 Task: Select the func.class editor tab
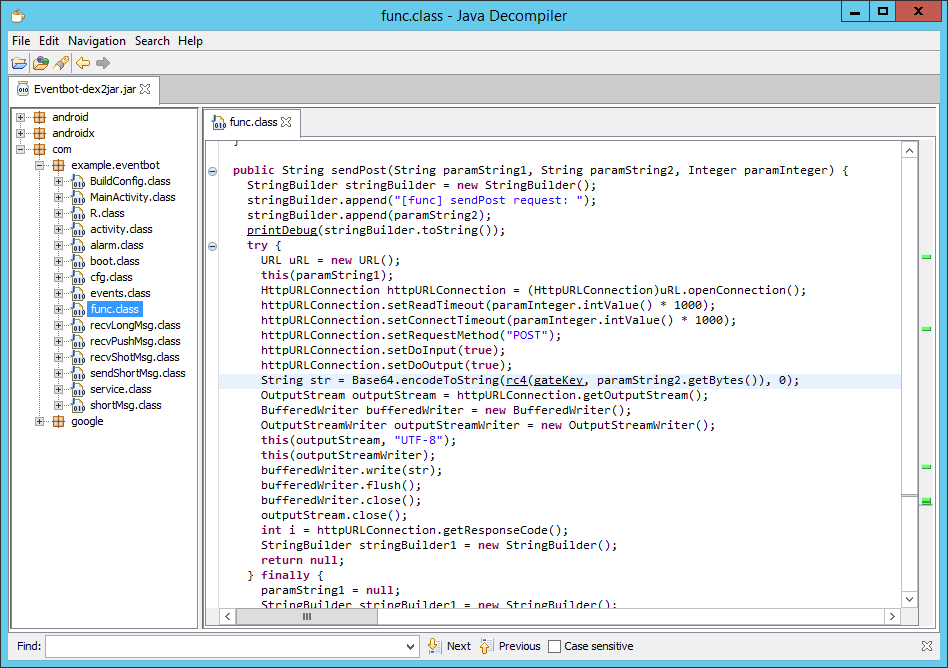coord(253,122)
